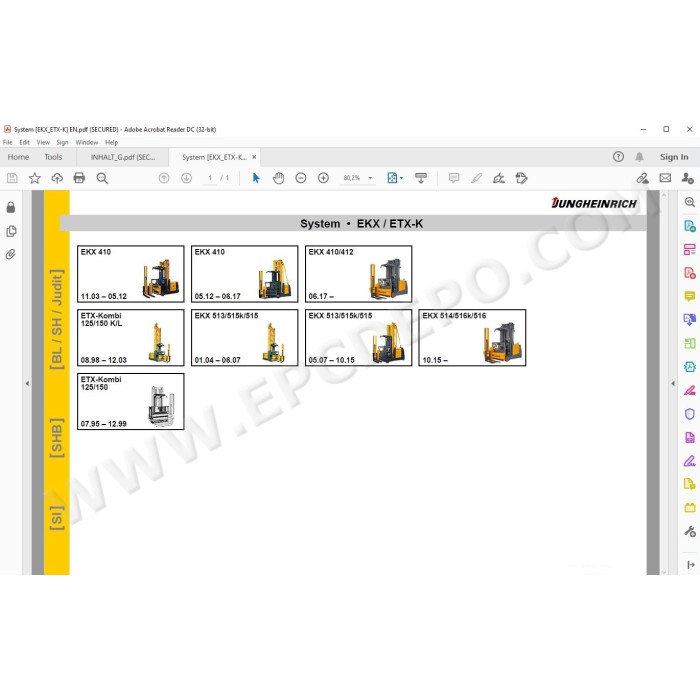
Task: Collapse right pane with side arrow
Action: coord(673,383)
